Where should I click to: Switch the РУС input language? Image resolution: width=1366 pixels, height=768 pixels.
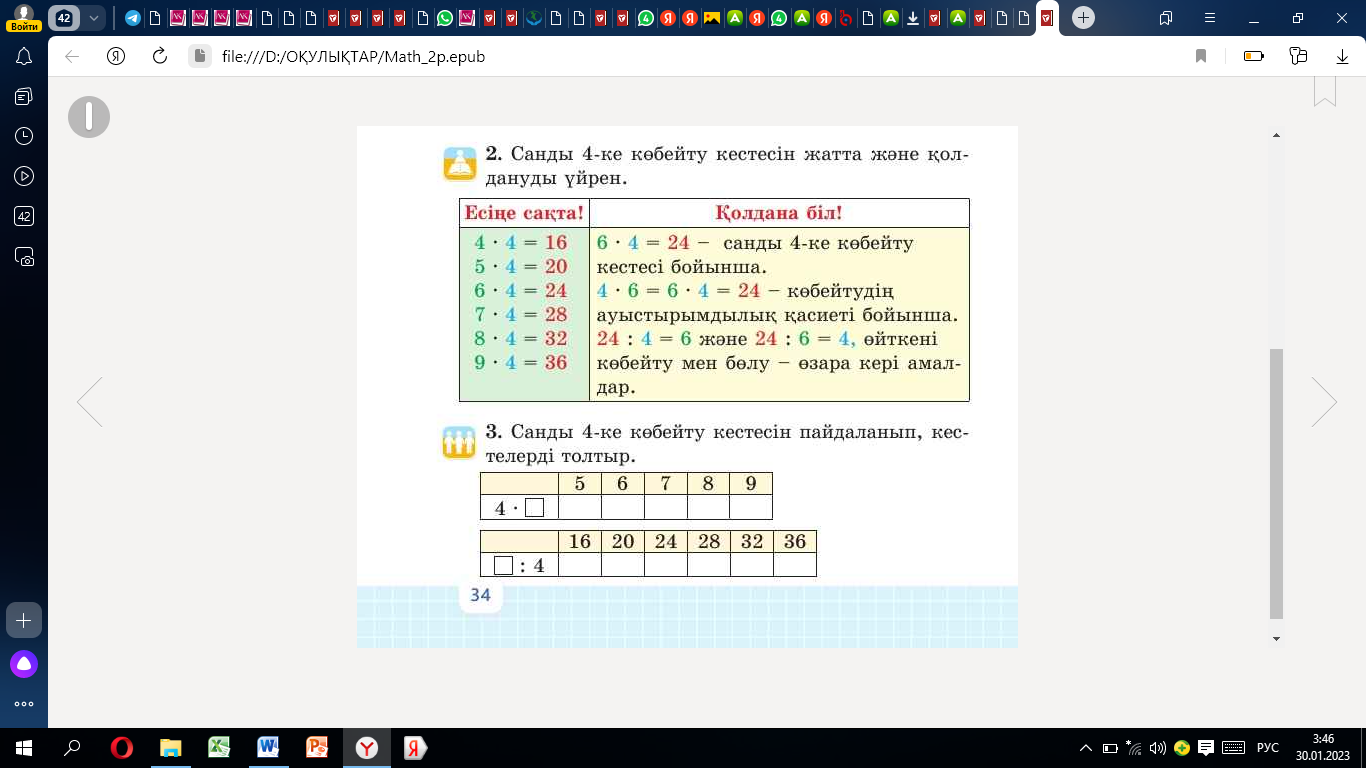tap(1268, 748)
